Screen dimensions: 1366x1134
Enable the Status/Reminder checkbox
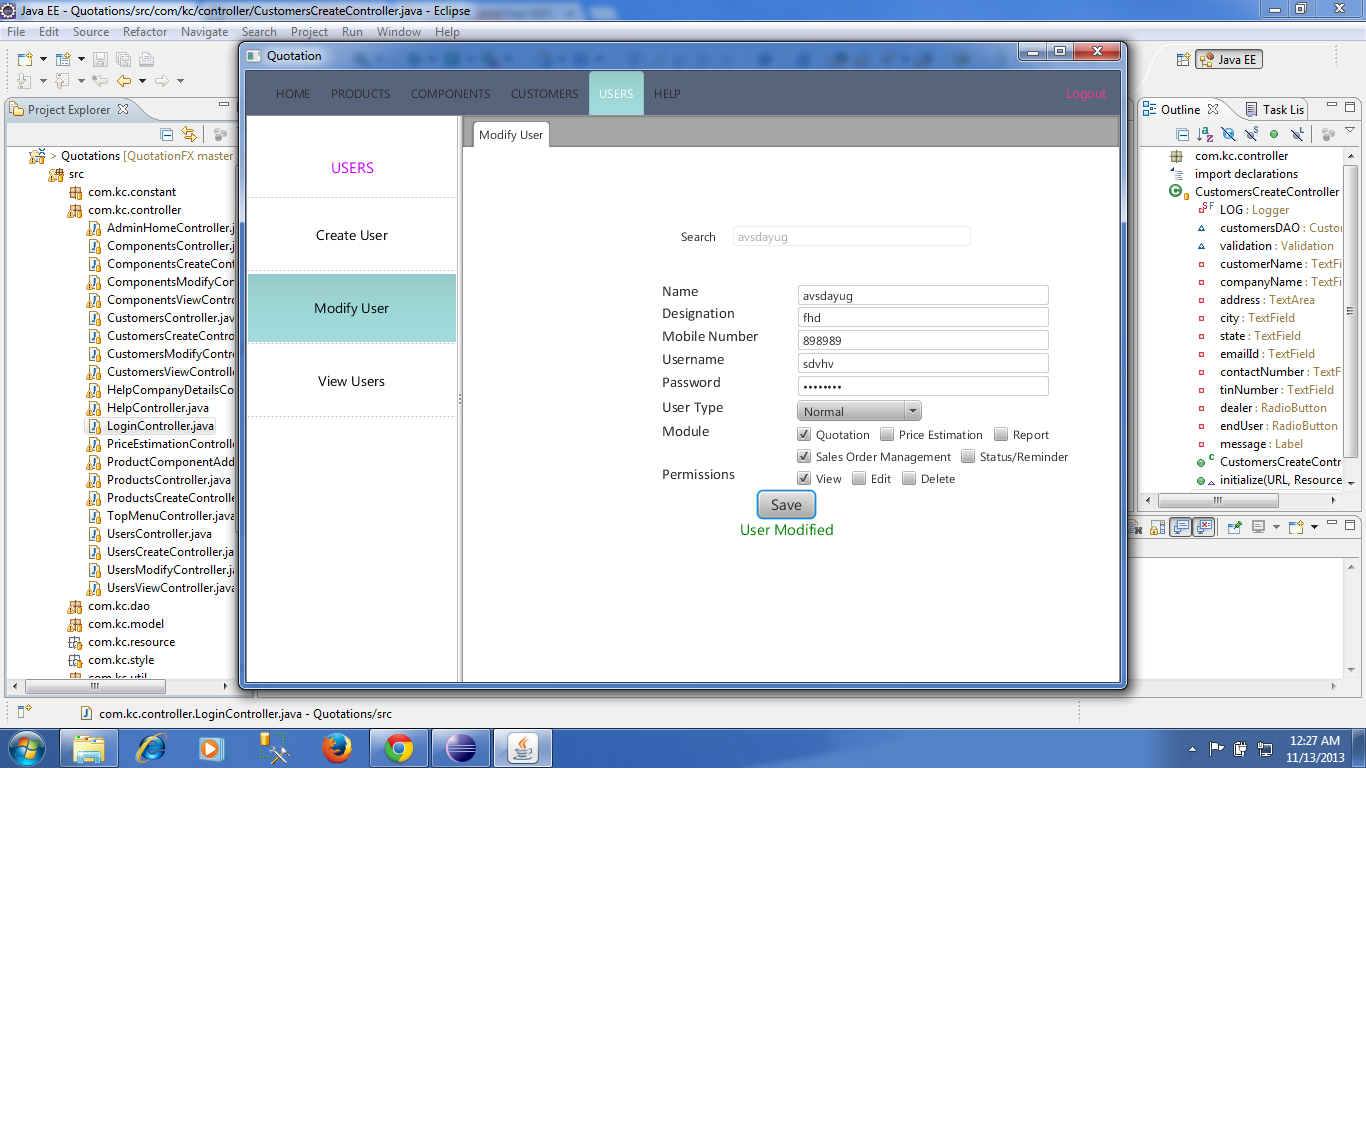(x=968, y=456)
